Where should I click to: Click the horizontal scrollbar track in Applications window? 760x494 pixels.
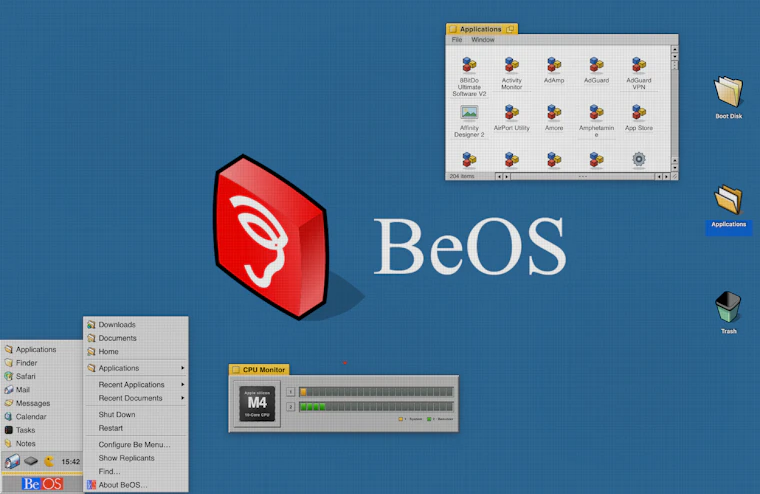tap(583, 176)
